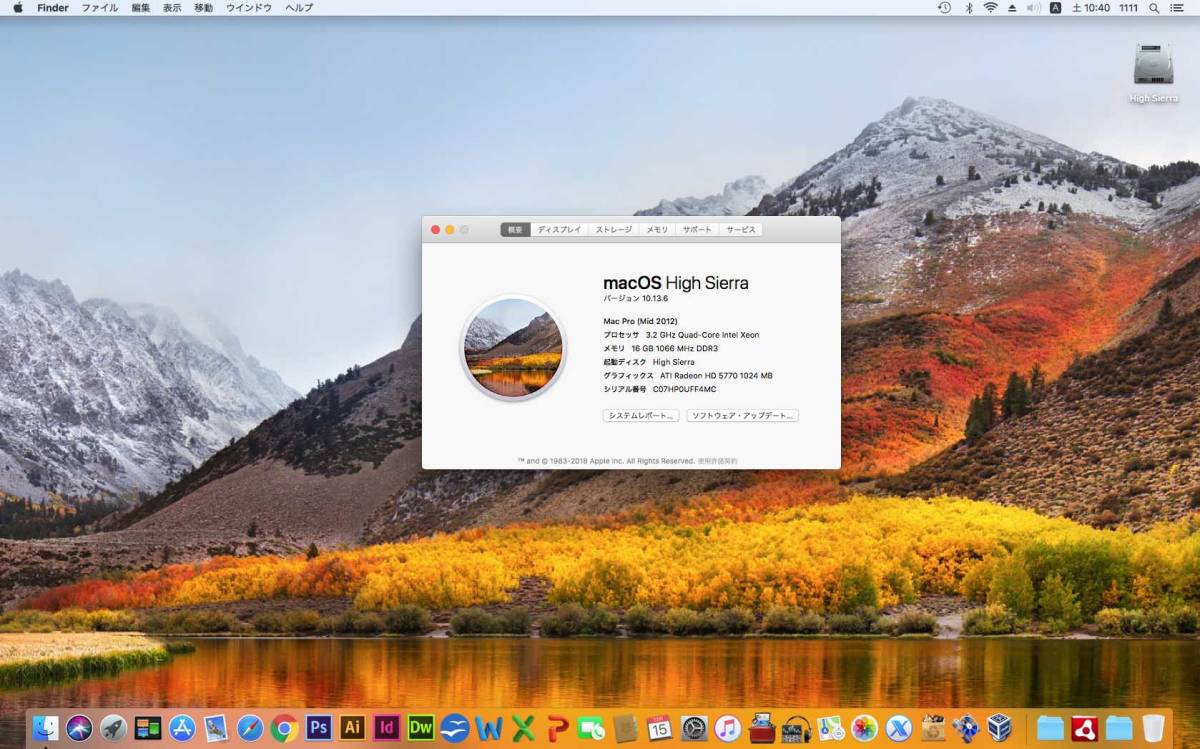Click the ソフトウェア・アップデート button
Viewport: 1200px width, 749px height.
[x=742, y=415]
